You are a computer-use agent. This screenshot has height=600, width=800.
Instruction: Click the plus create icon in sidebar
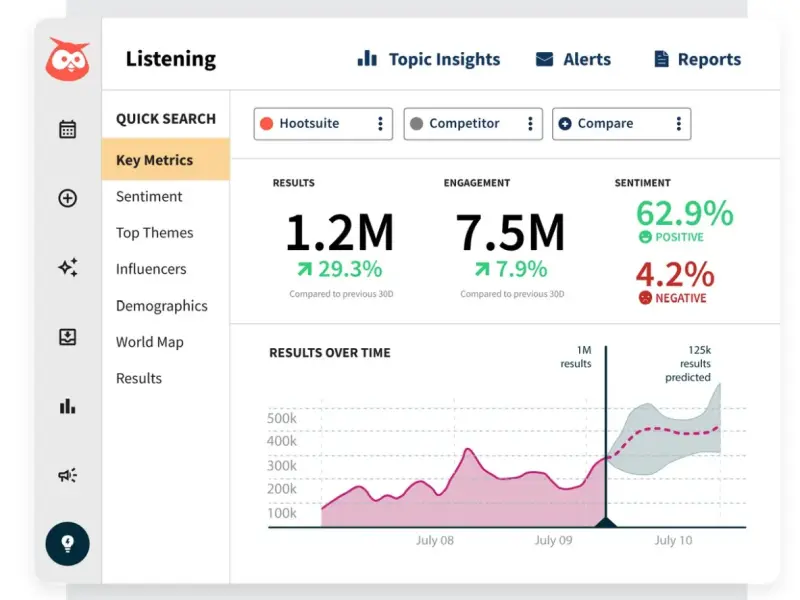(x=67, y=198)
